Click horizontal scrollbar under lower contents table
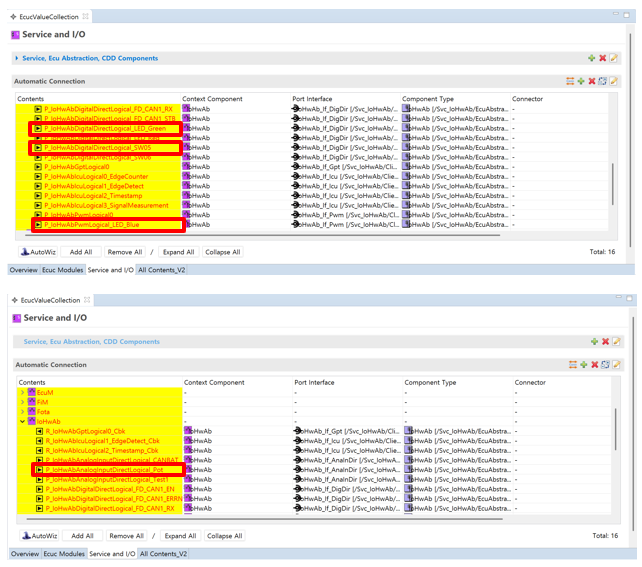The height and width of the screenshot is (567, 642). pos(265,519)
